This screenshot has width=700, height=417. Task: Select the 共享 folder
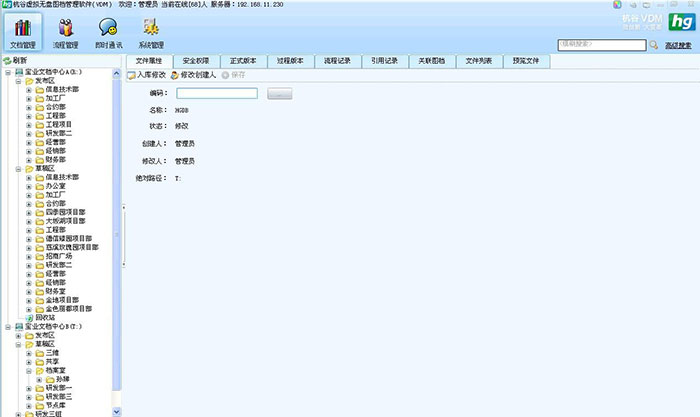(52, 362)
